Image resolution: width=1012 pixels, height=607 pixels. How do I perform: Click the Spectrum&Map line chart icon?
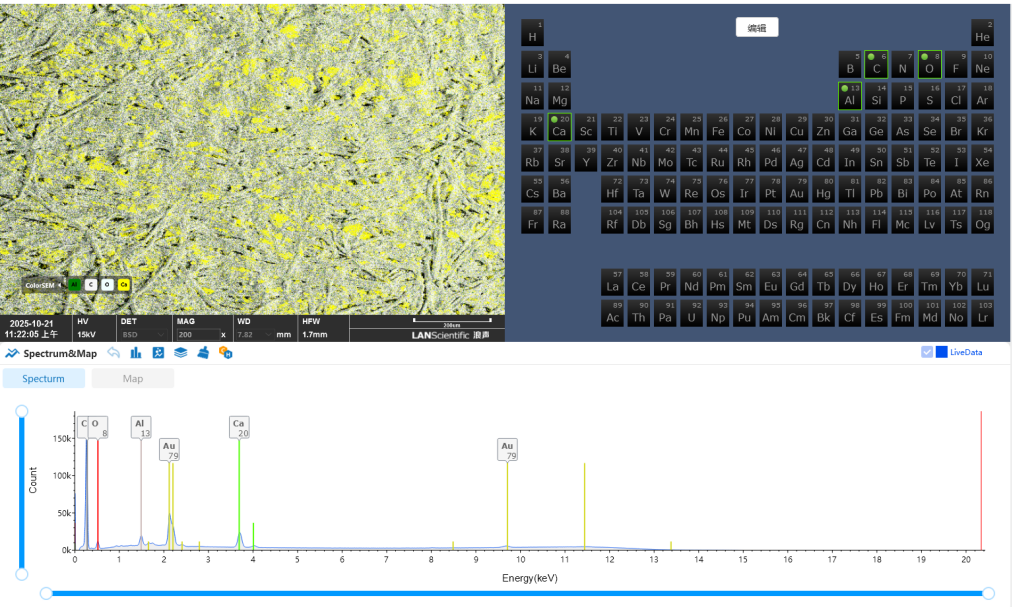(12, 353)
